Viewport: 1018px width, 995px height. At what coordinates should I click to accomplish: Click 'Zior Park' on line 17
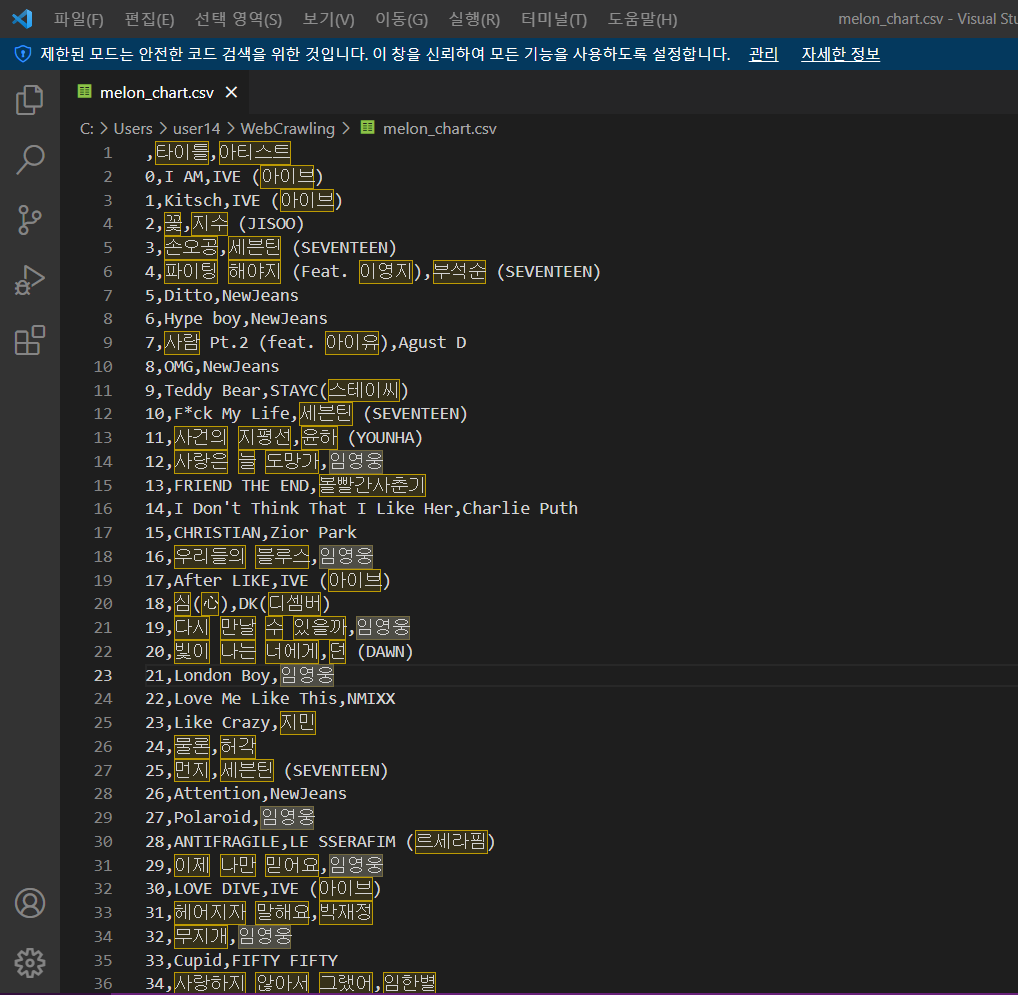click(313, 533)
